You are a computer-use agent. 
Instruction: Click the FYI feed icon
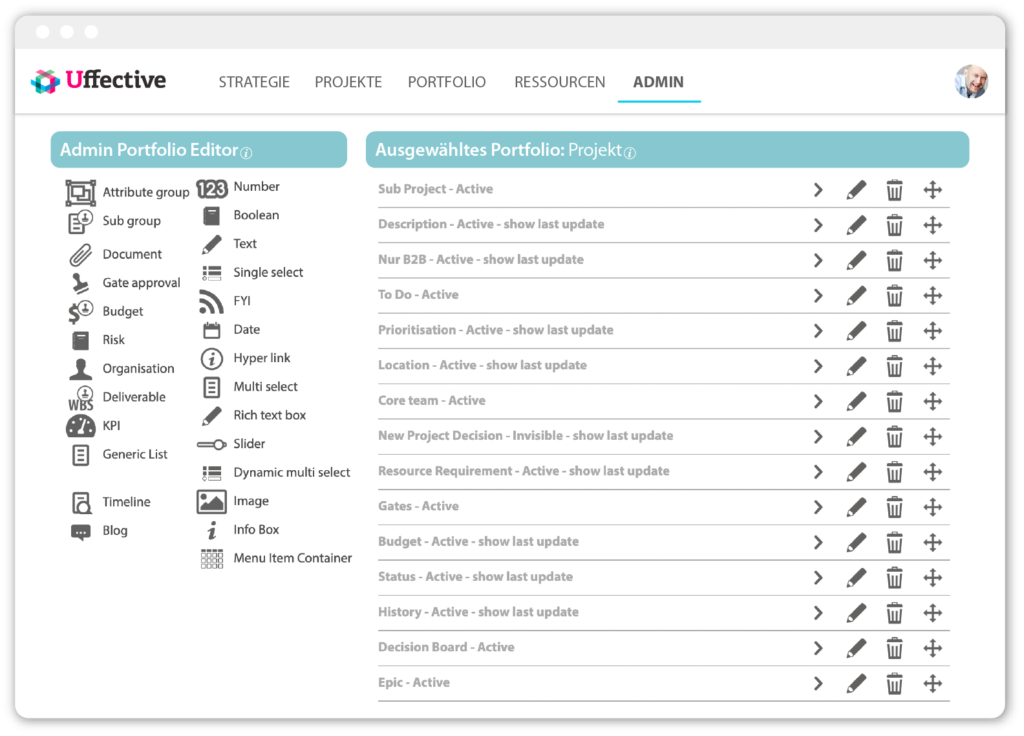click(212, 301)
